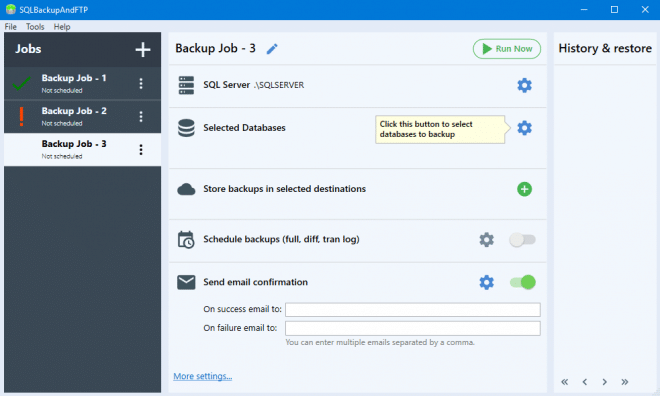Open options menu for Backup Job - 2
Screen dimensions: 660x396
tap(141, 116)
